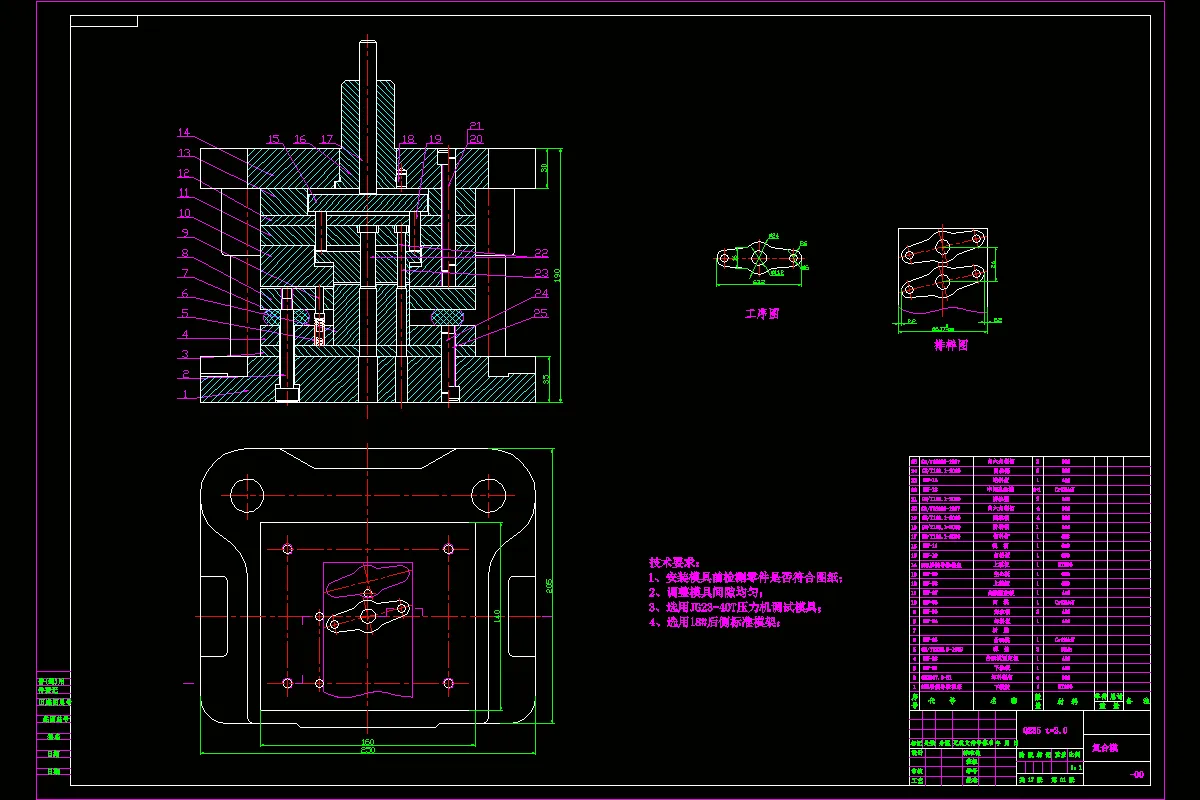Image resolution: width=1200 pixels, height=800 pixels.
Task: Click part callout number 14
Action: [184, 132]
